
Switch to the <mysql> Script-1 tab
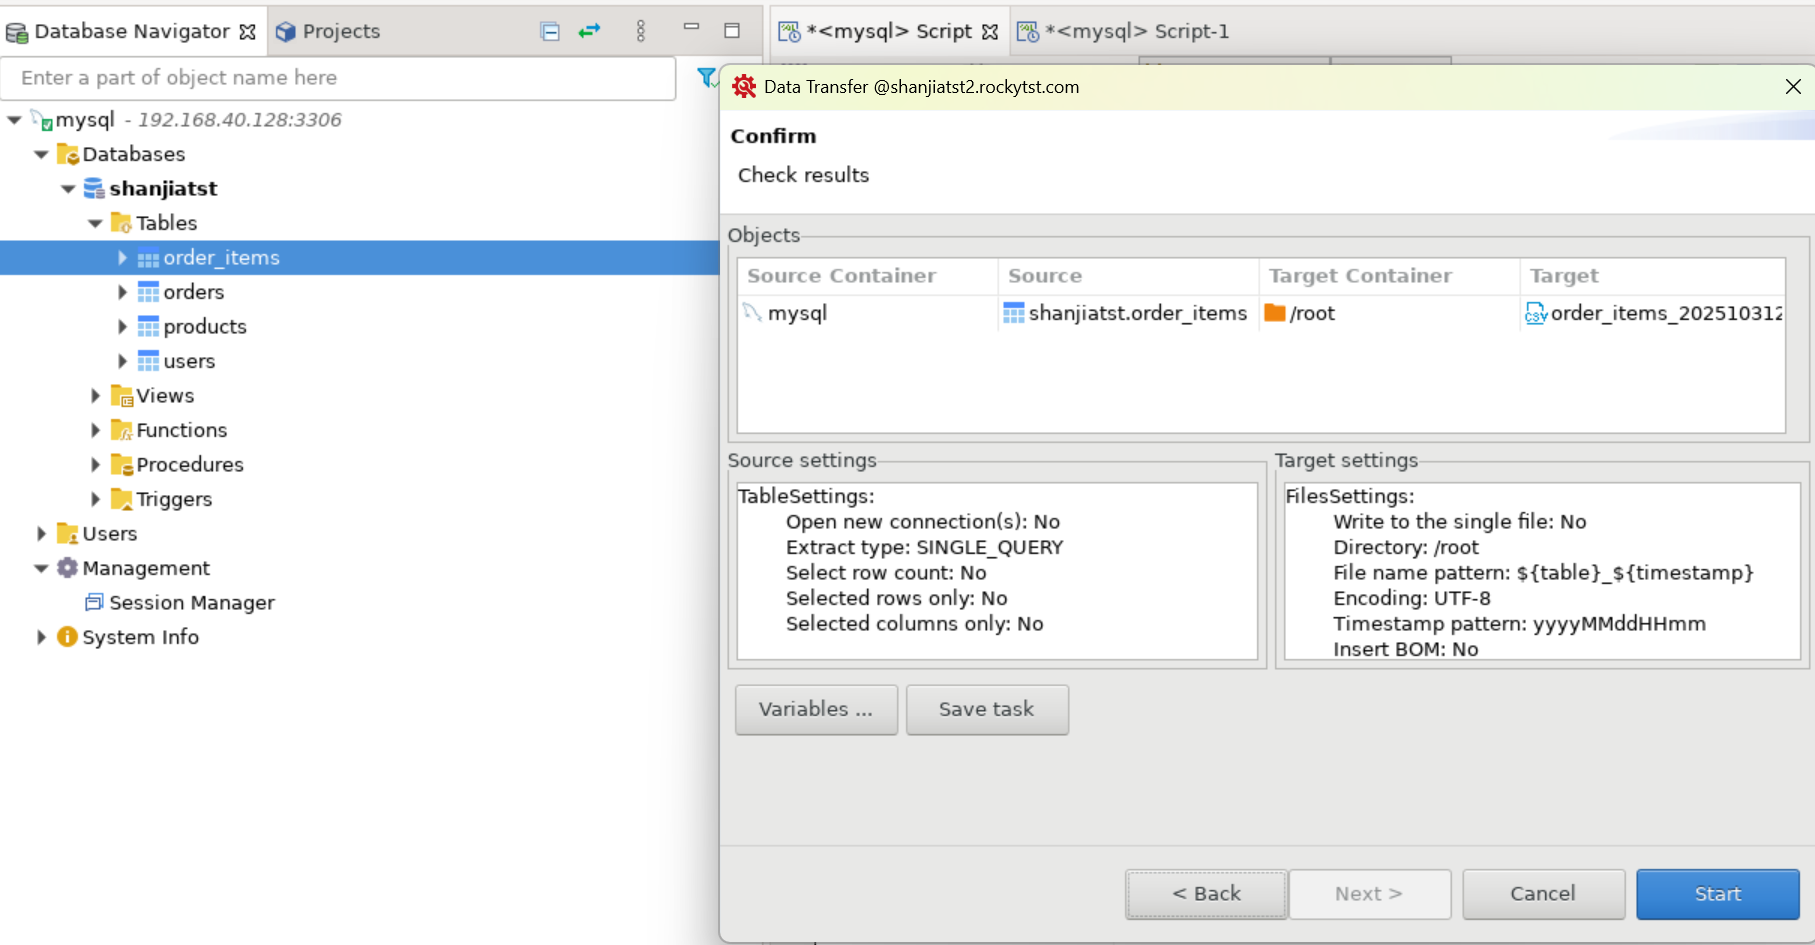(1125, 31)
